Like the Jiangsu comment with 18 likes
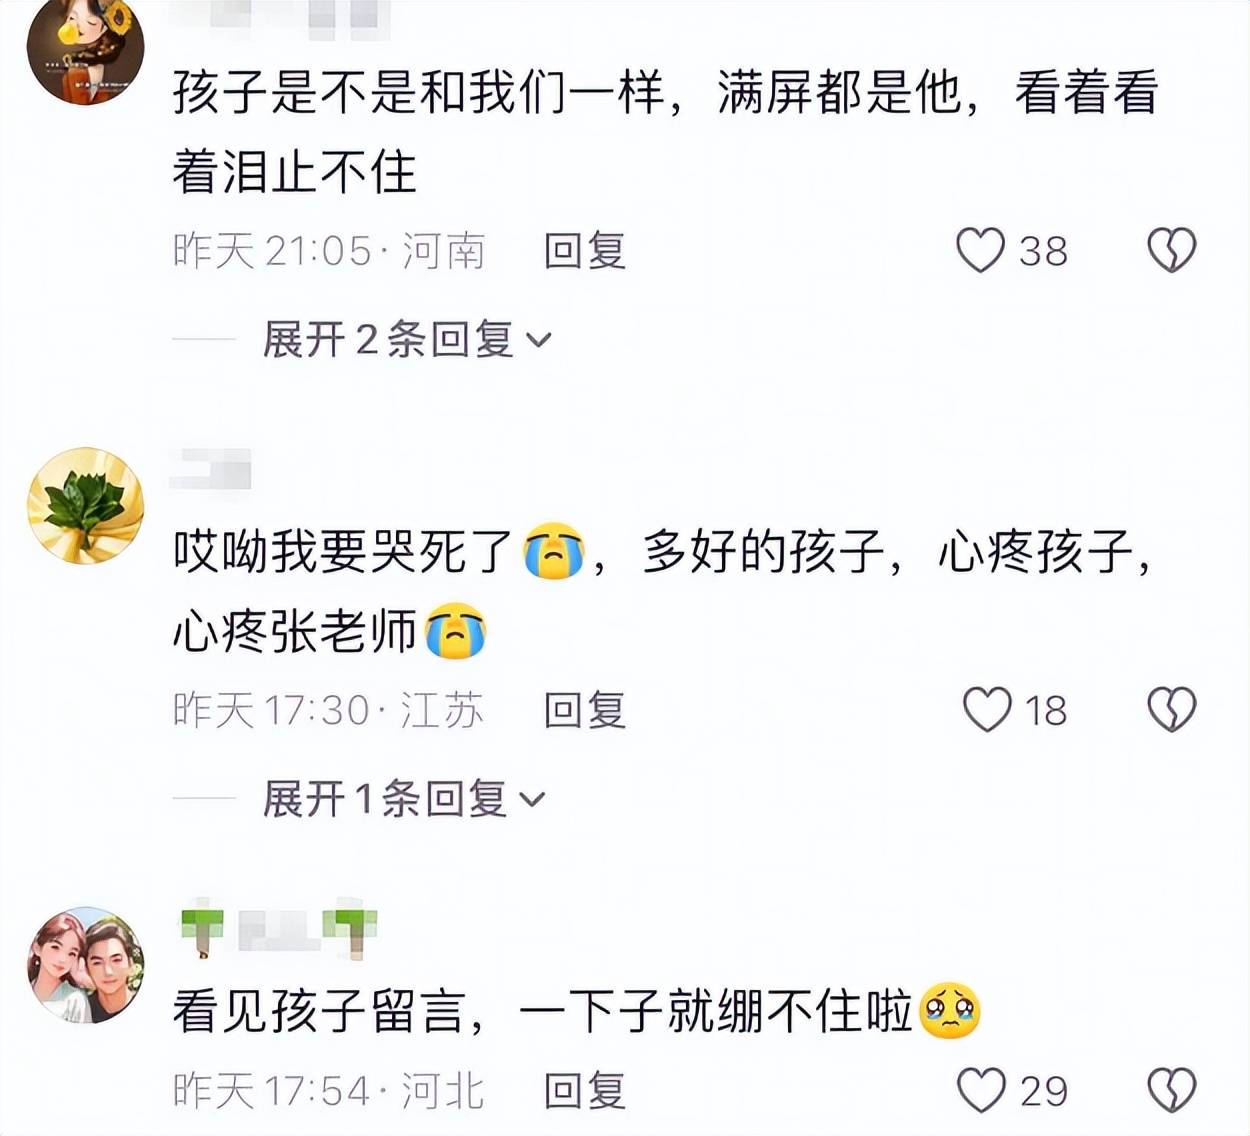The image size is (1250, 1136). coord(987,710)
